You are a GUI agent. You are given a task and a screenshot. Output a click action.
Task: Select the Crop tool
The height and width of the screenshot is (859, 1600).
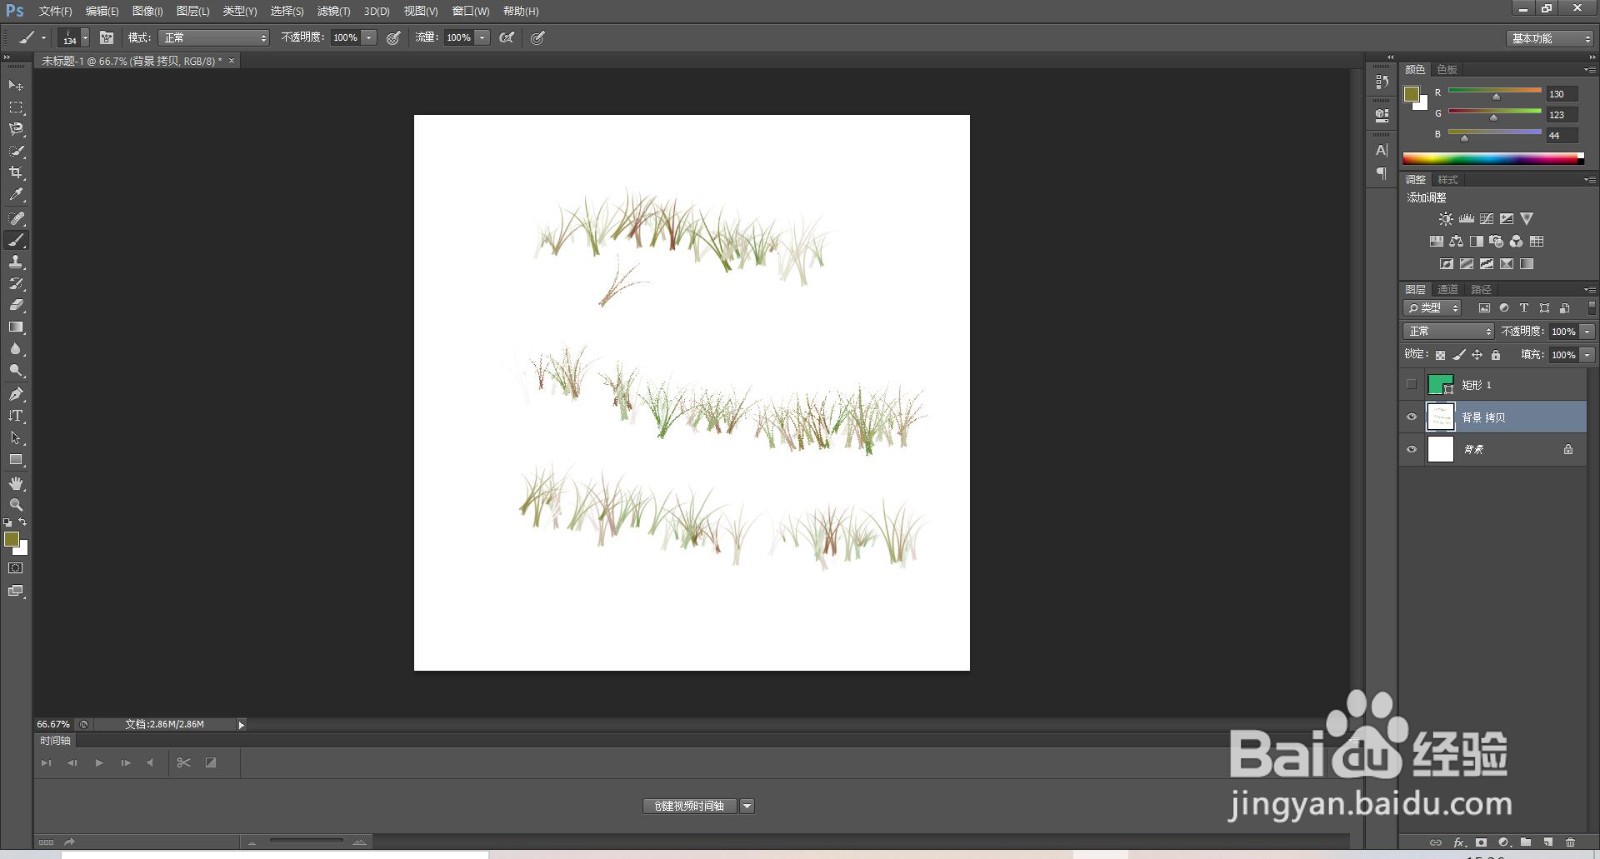[x=16, y=174]
